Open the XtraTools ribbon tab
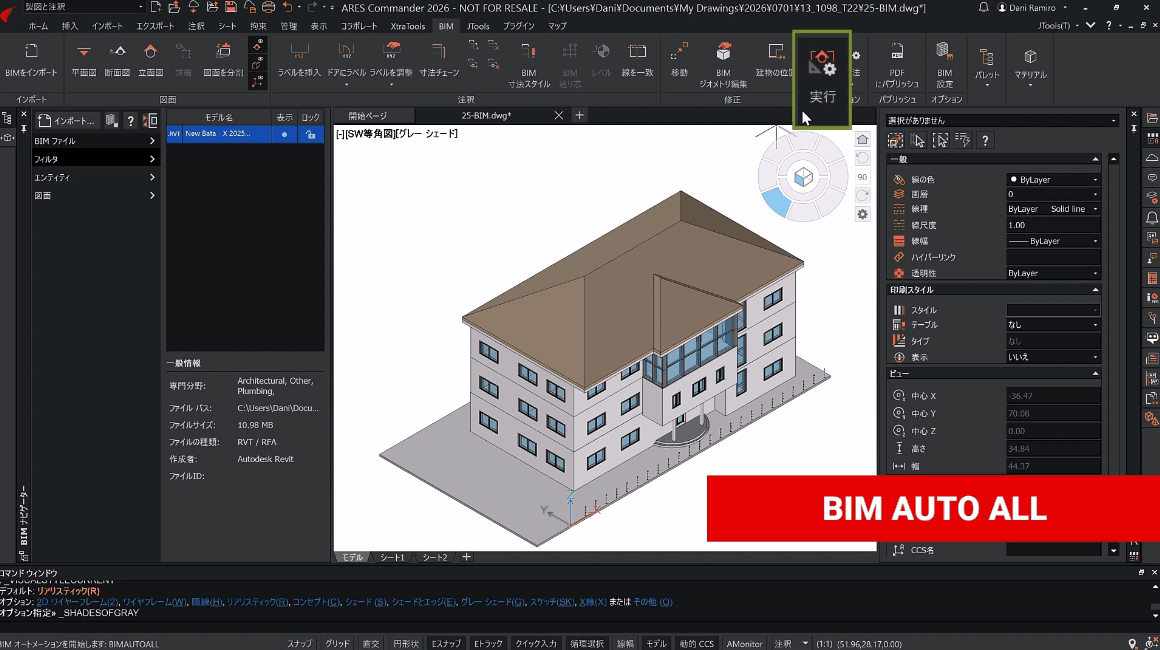 click(410, 26)
